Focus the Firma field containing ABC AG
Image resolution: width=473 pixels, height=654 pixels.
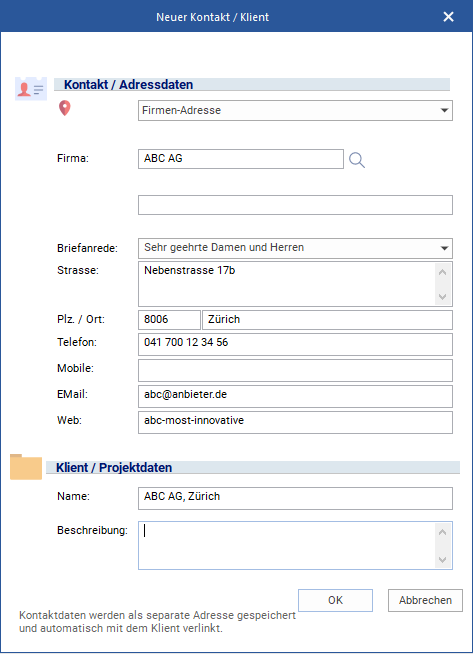(x=241, y=159)
